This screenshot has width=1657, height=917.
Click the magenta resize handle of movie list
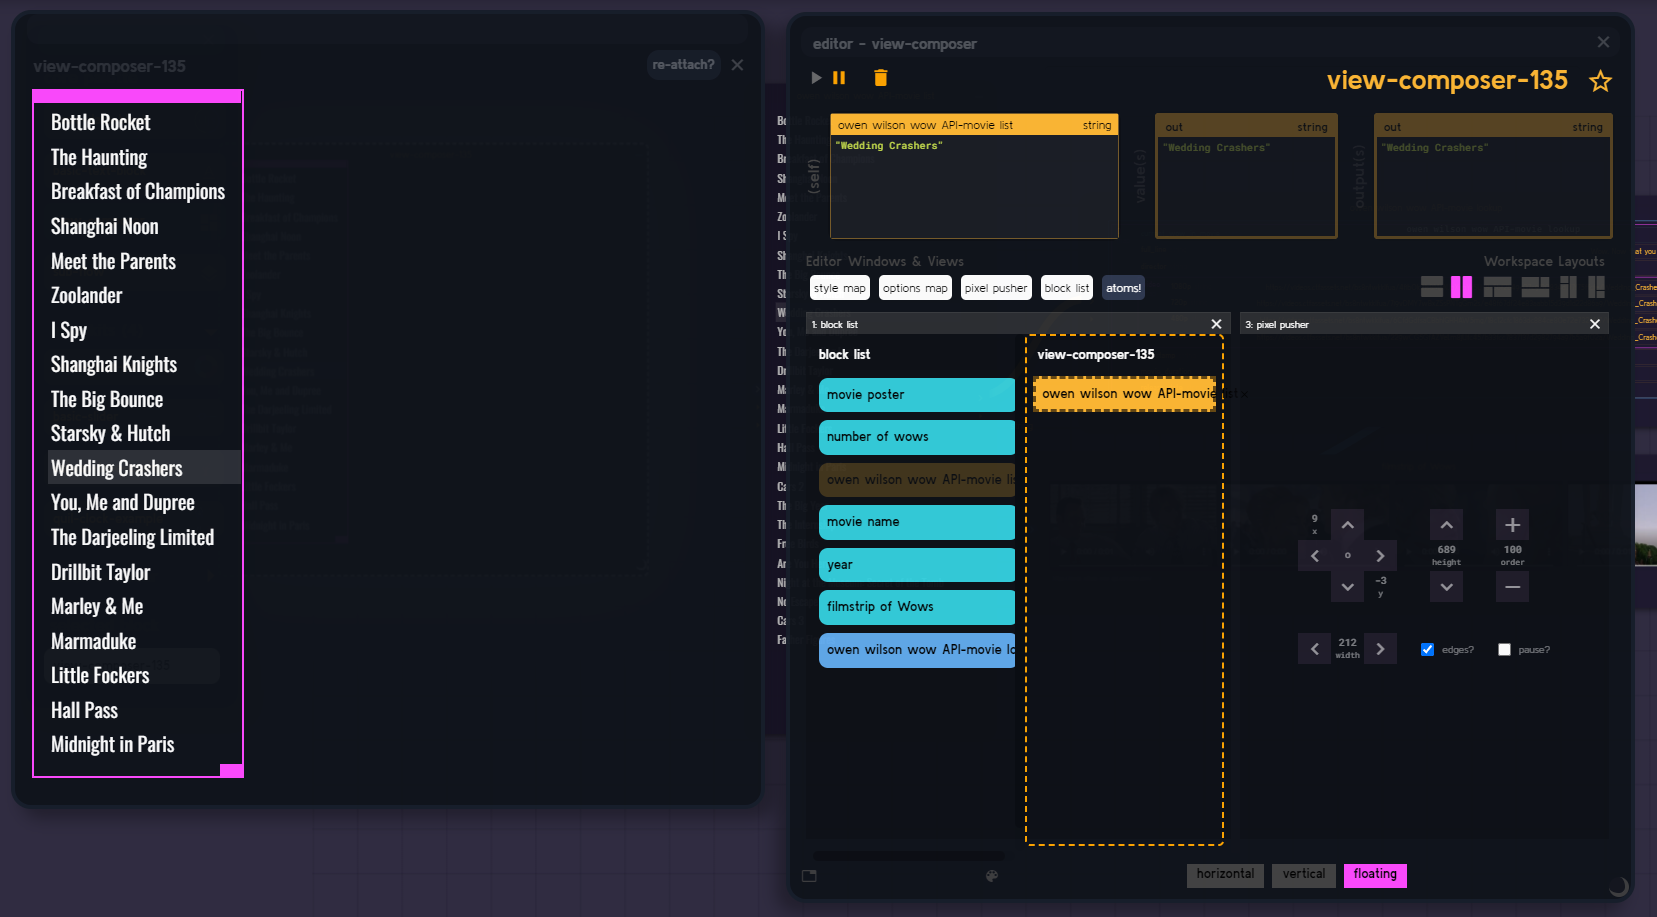tap(231, 770)
